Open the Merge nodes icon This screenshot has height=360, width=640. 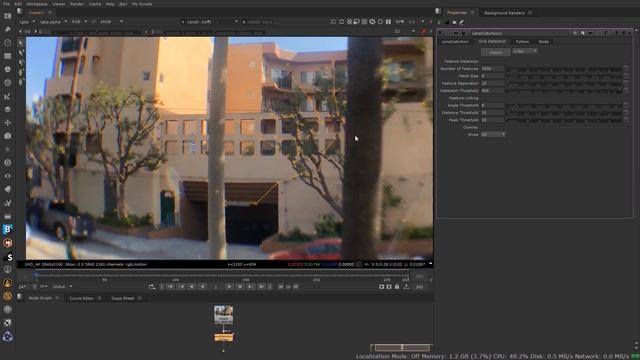[7, 109]
